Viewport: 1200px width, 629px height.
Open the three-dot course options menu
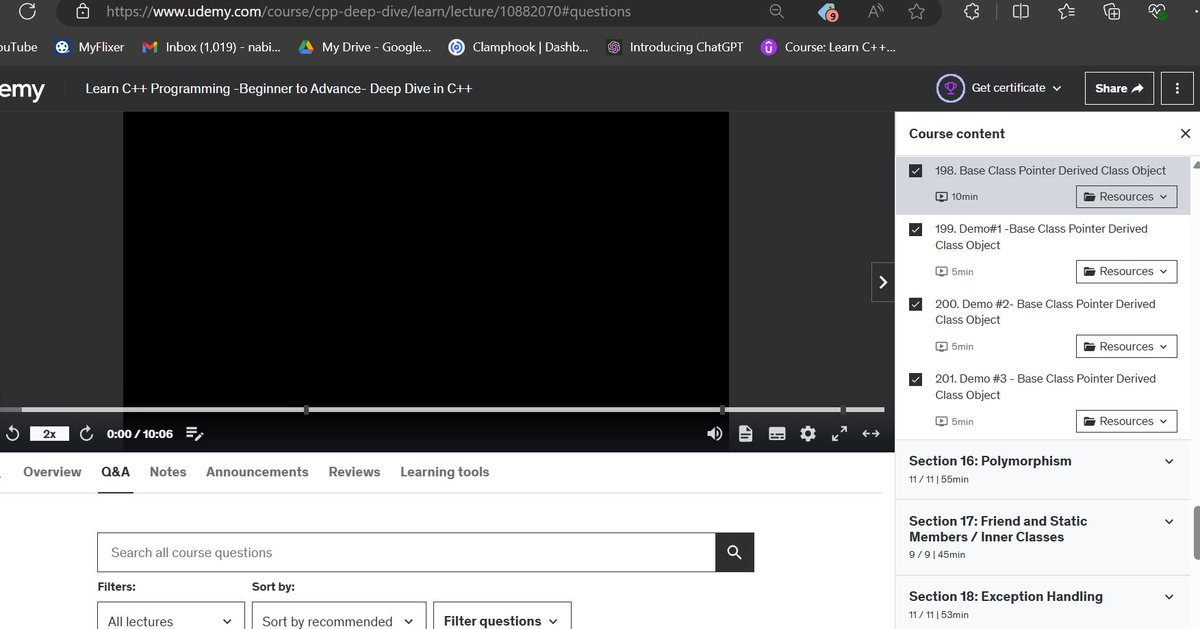[x=1177, y=88]
